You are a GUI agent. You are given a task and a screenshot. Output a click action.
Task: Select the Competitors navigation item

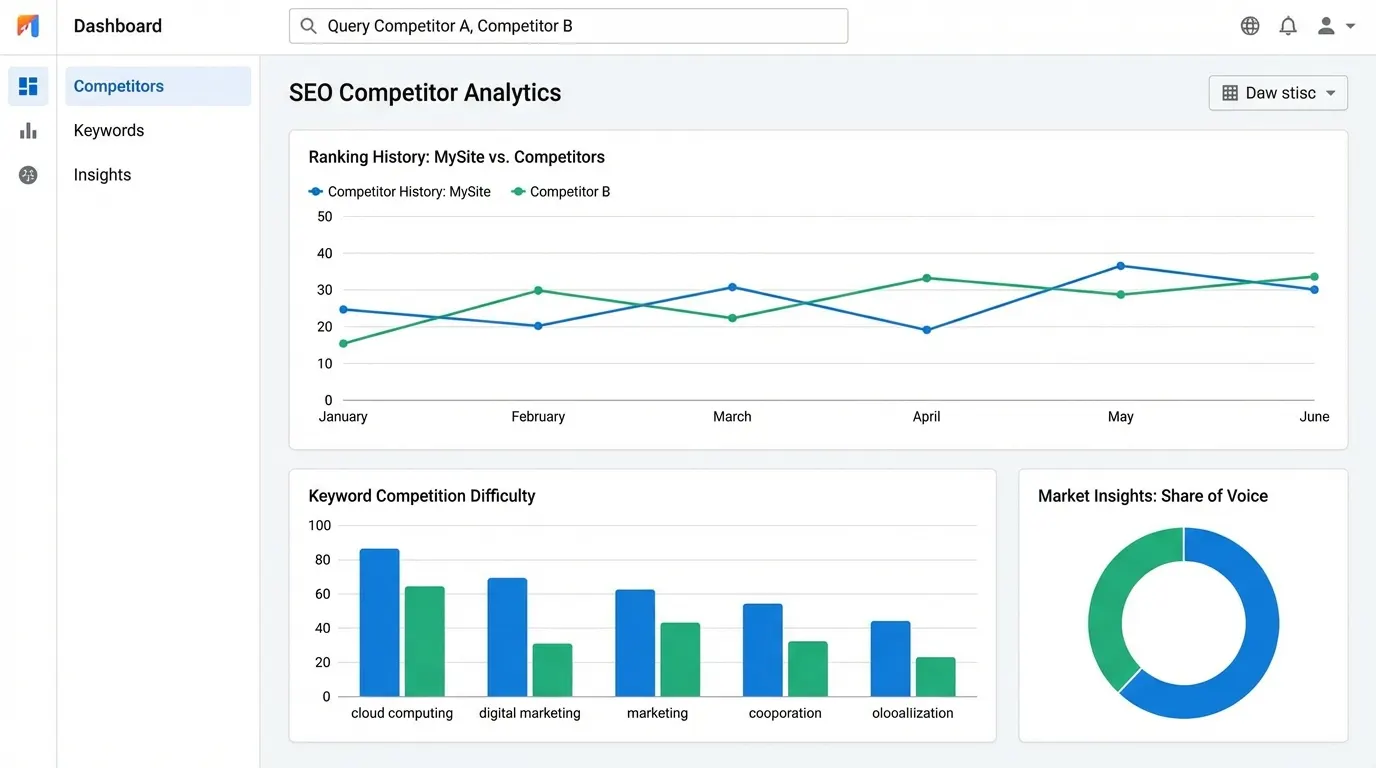(118, 86)
